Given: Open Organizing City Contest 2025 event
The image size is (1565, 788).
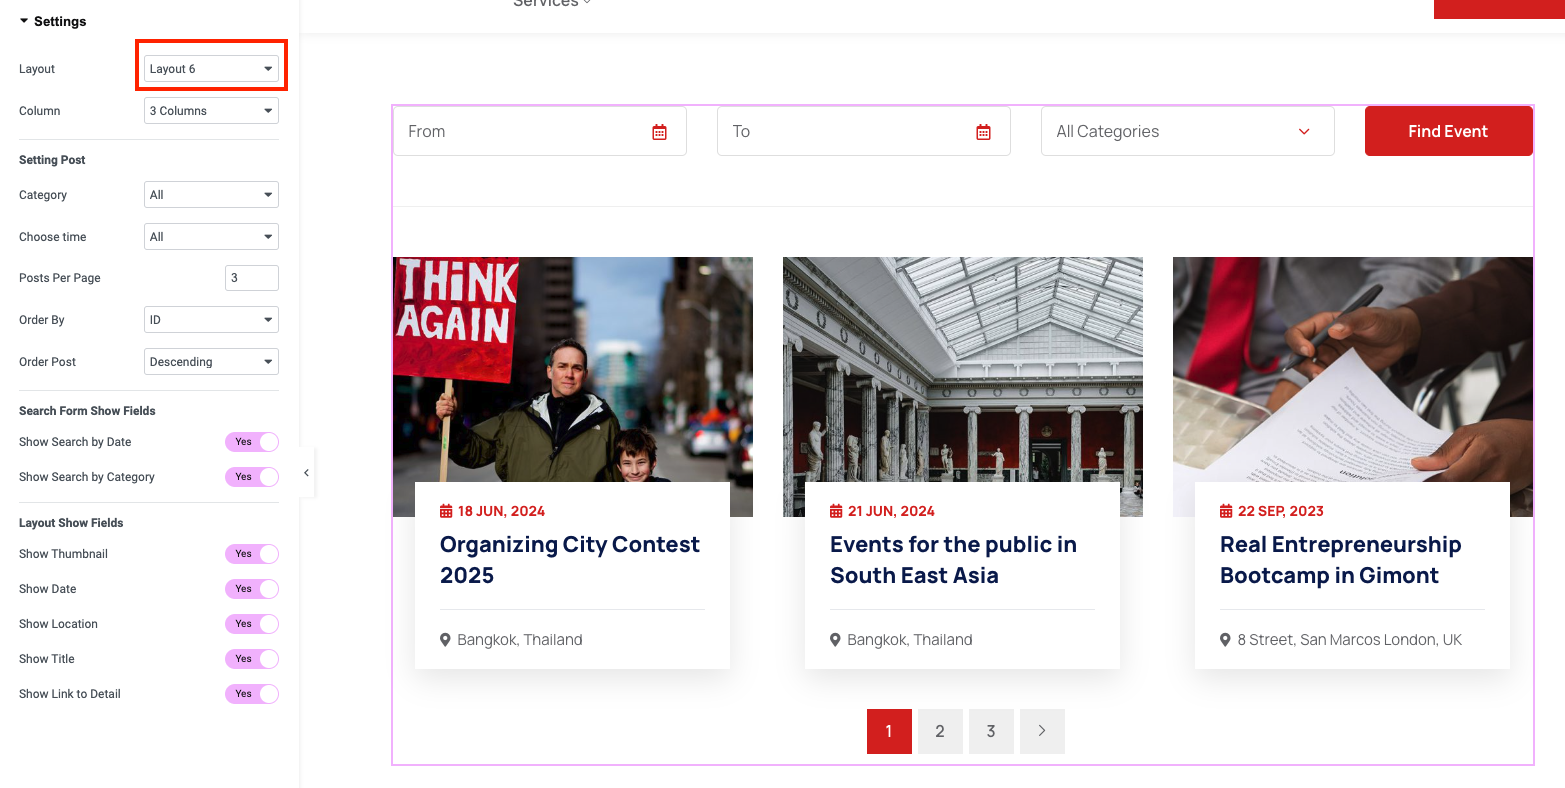Looking at the screenshot, I should click(569, 560).
